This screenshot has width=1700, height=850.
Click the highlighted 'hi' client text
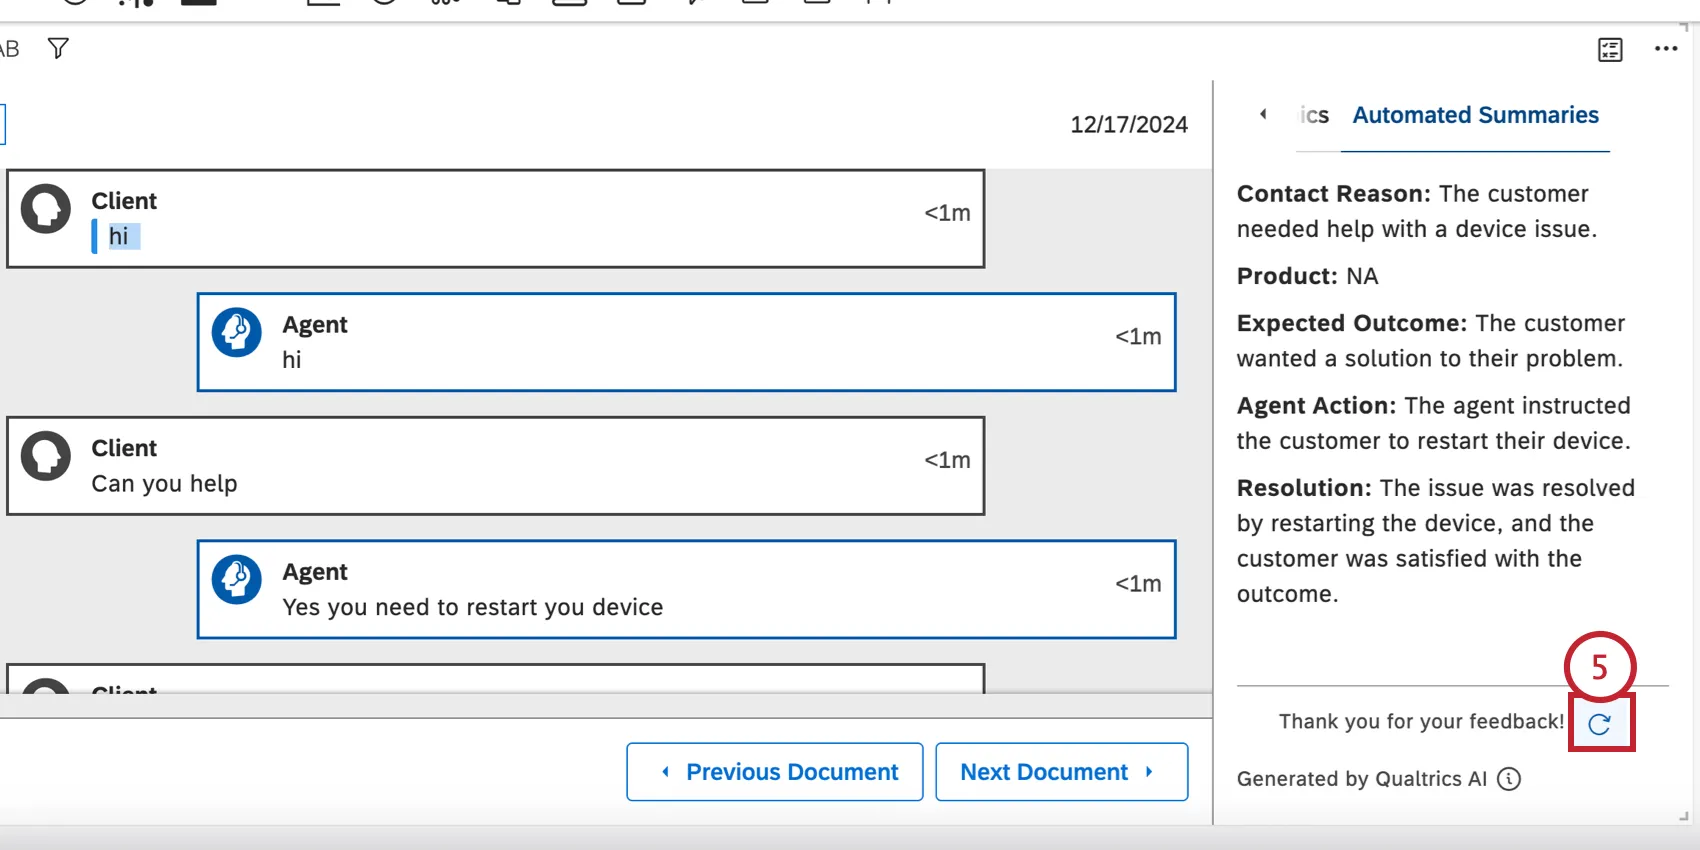pyautogui.click(x=119, y=237)
